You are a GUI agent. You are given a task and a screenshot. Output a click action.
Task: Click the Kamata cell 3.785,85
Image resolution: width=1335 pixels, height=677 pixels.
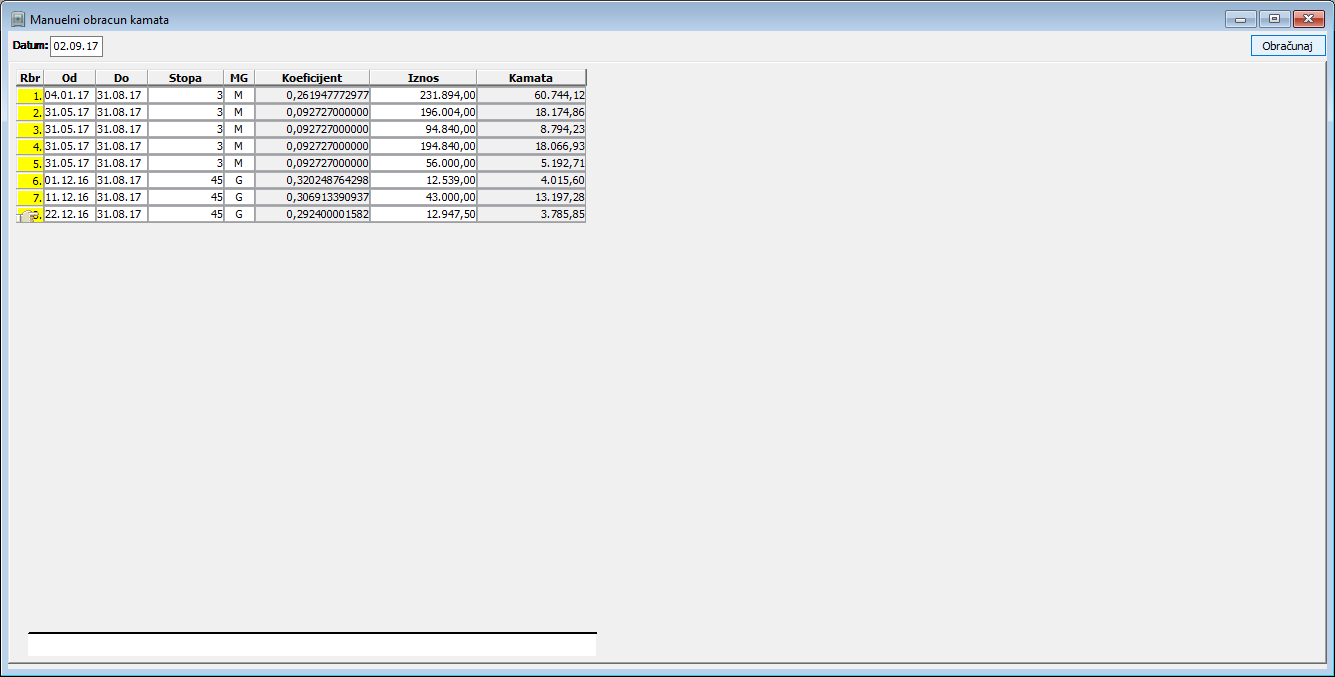531,214
